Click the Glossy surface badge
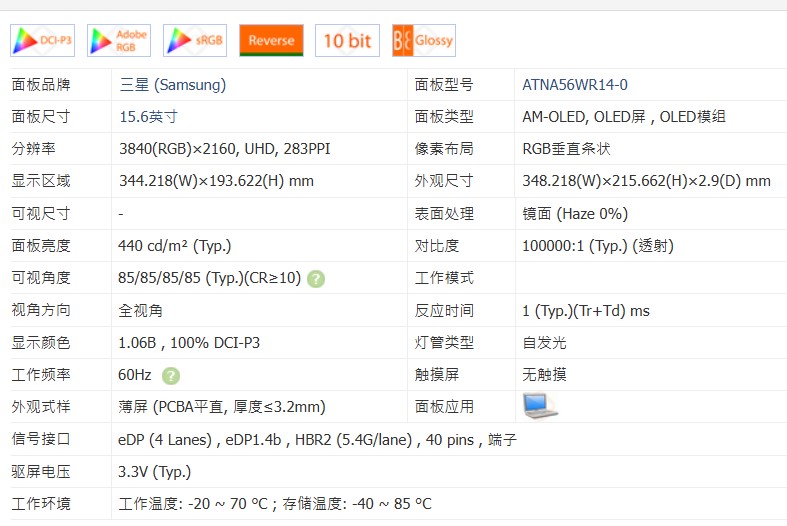787x526 pixels. (423, 40)
